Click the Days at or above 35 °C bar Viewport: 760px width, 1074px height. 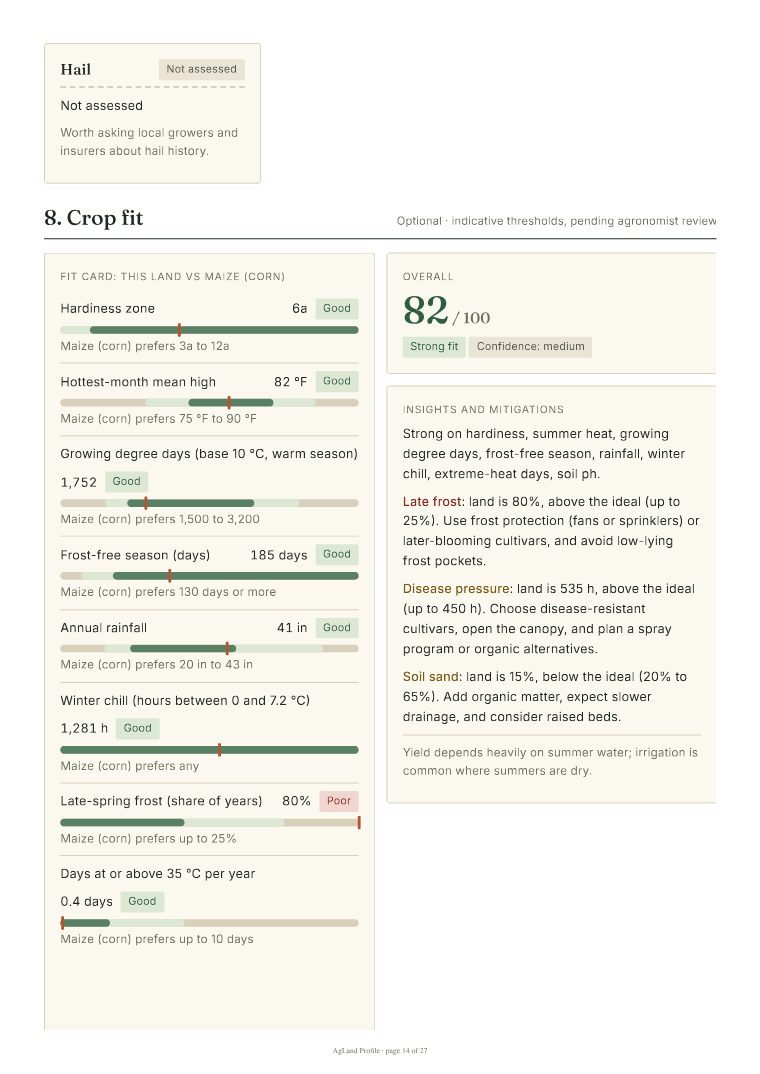pos(210,923)
